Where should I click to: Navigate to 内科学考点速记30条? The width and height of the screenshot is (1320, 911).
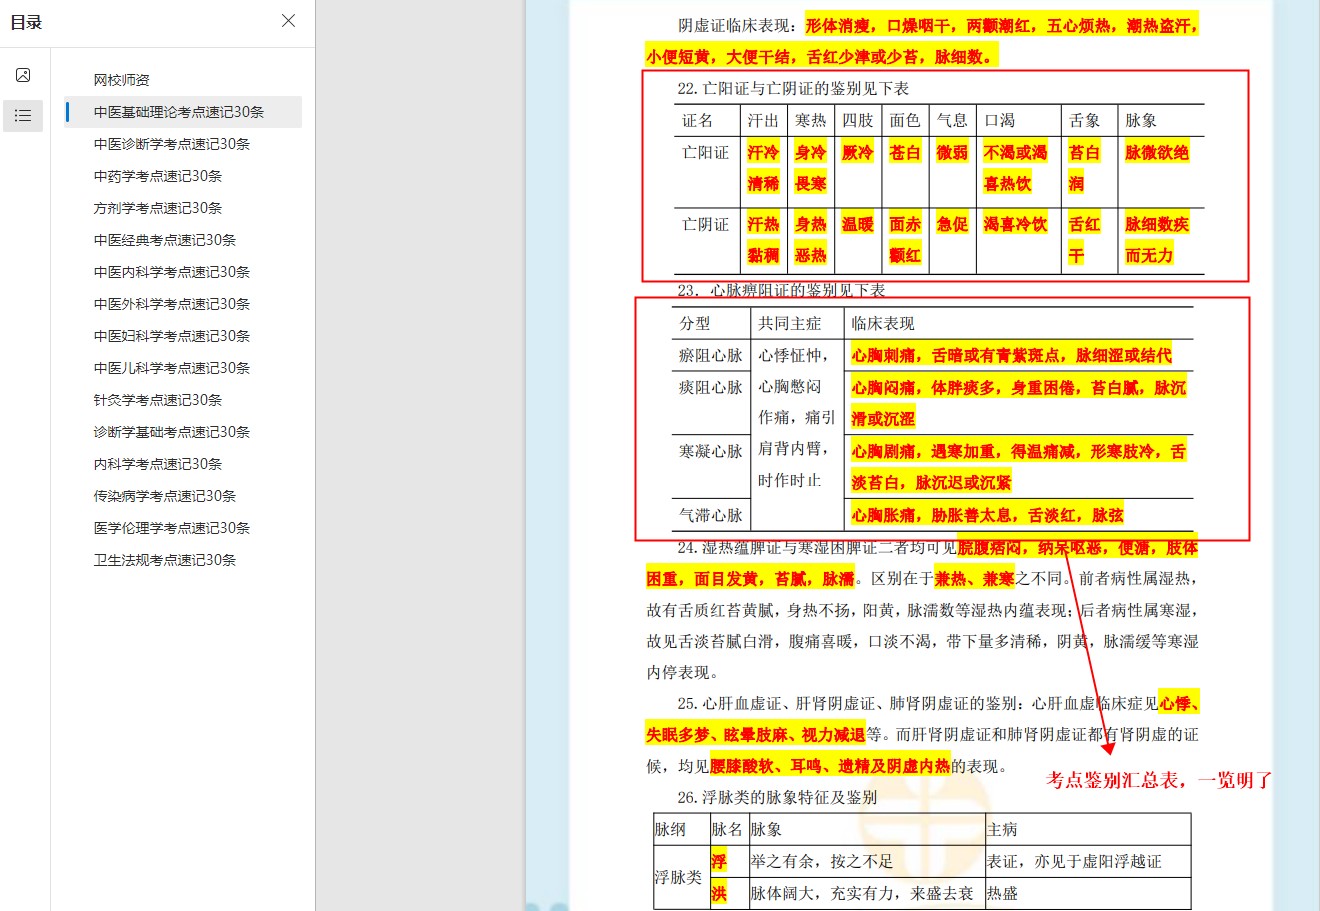pyautogui.click(x=157, y=464)
